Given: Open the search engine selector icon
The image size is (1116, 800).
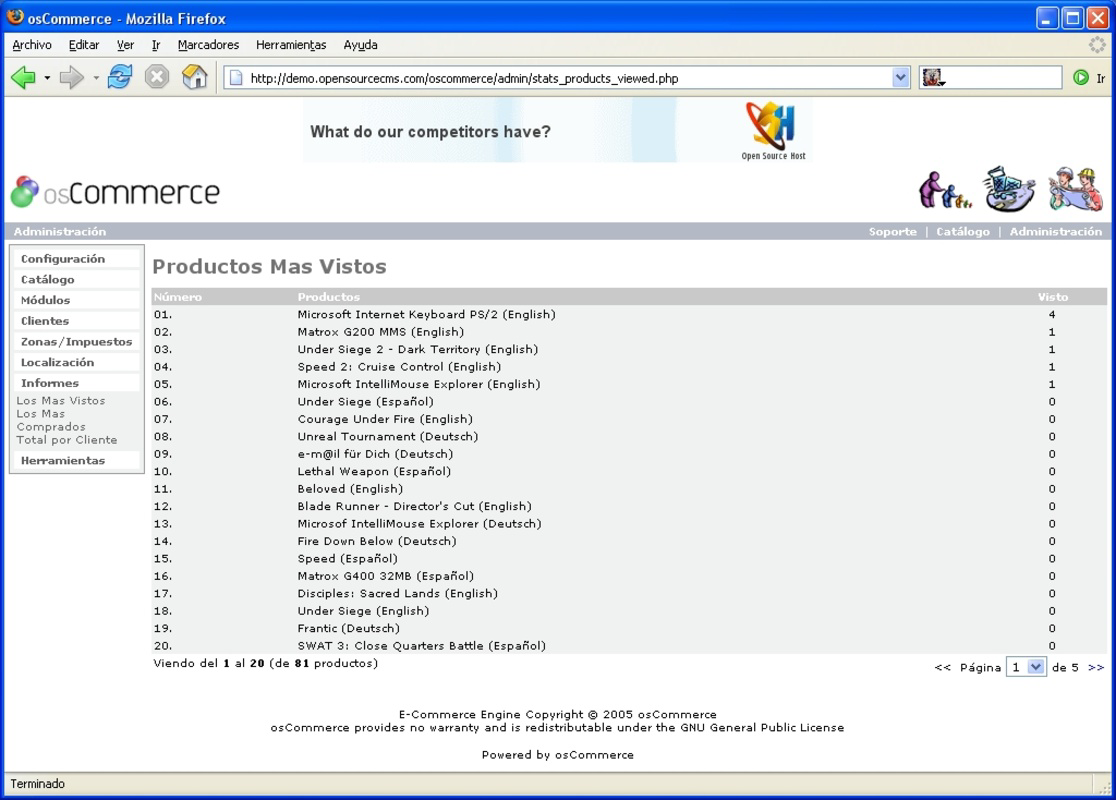Looking at the screenshot, I should pos(933,78).
